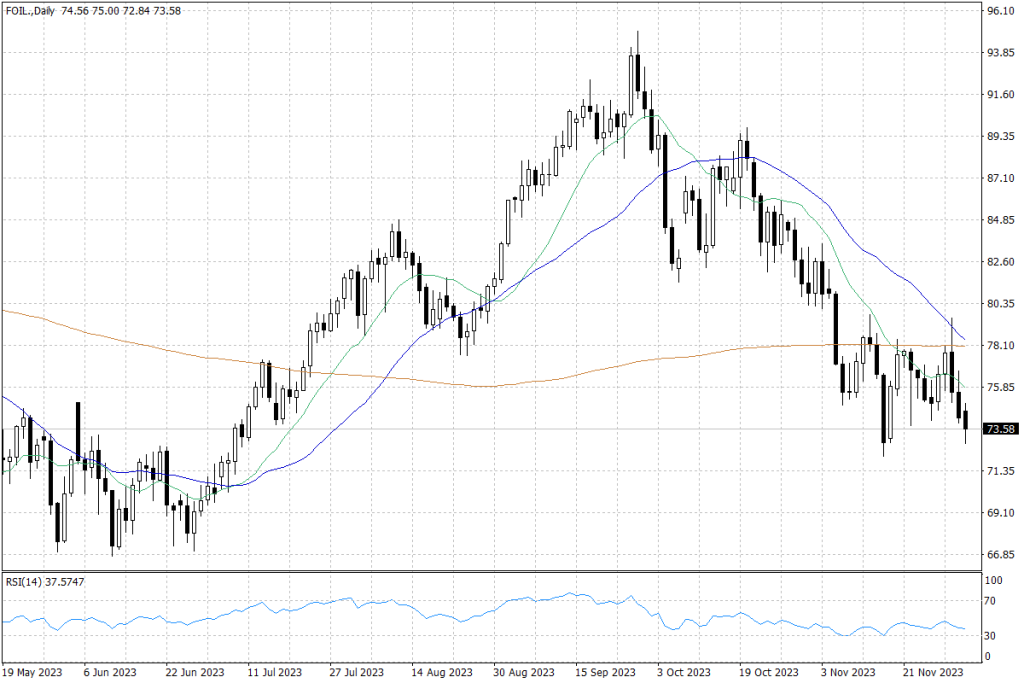Click the 15 Sep 2023 date label

(607, 672)
